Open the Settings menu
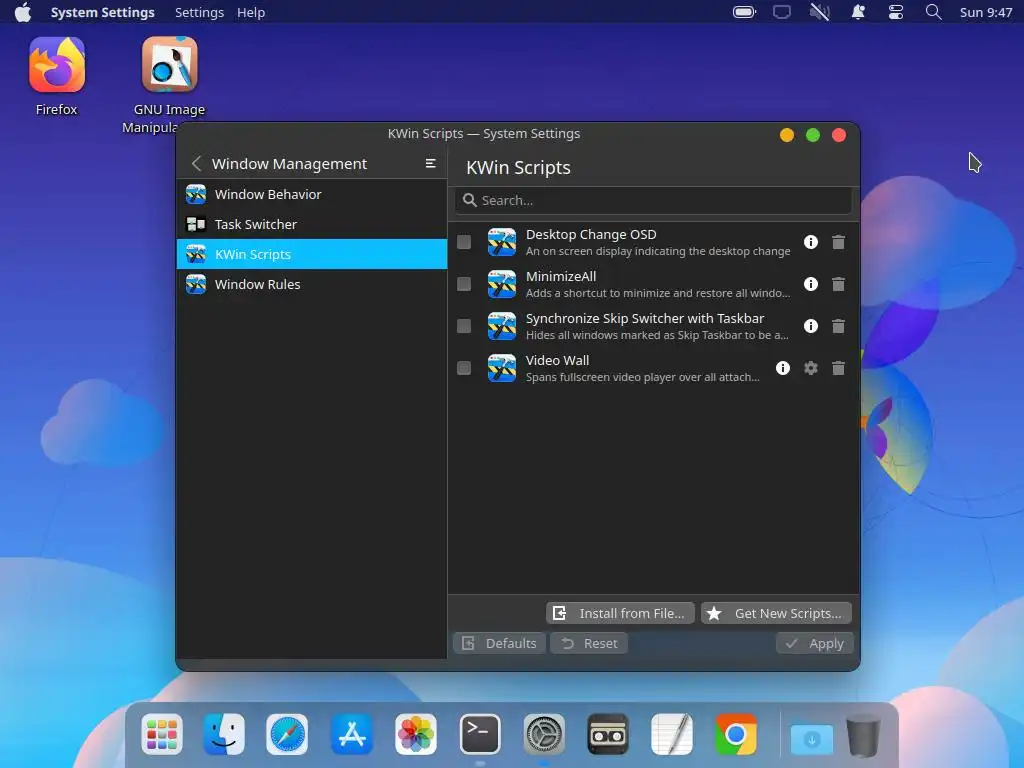 coord(199,12)
